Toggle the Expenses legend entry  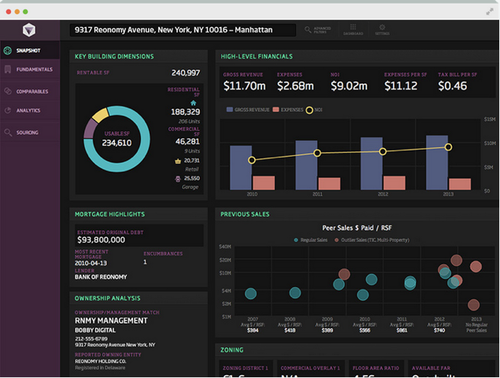288,110
